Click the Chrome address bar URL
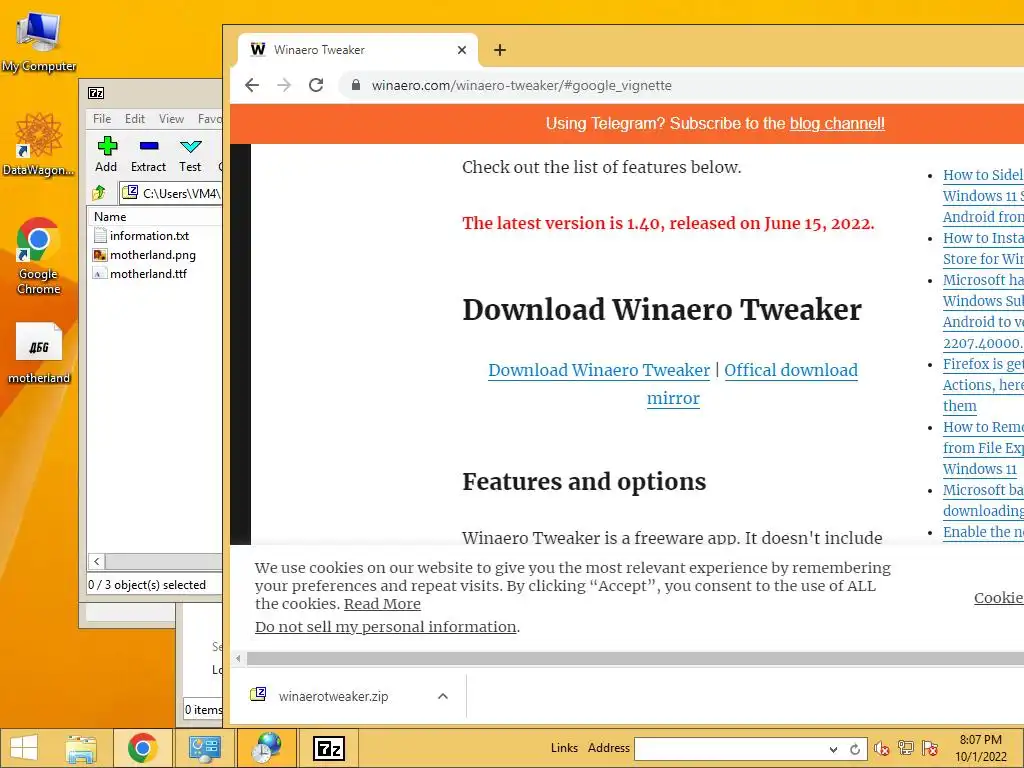 521,86
